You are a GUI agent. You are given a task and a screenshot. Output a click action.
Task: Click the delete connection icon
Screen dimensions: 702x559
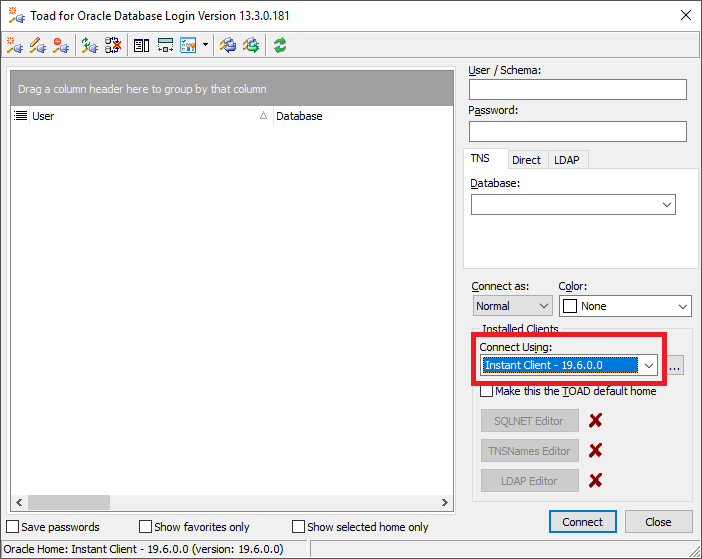(x=61, y=45)
